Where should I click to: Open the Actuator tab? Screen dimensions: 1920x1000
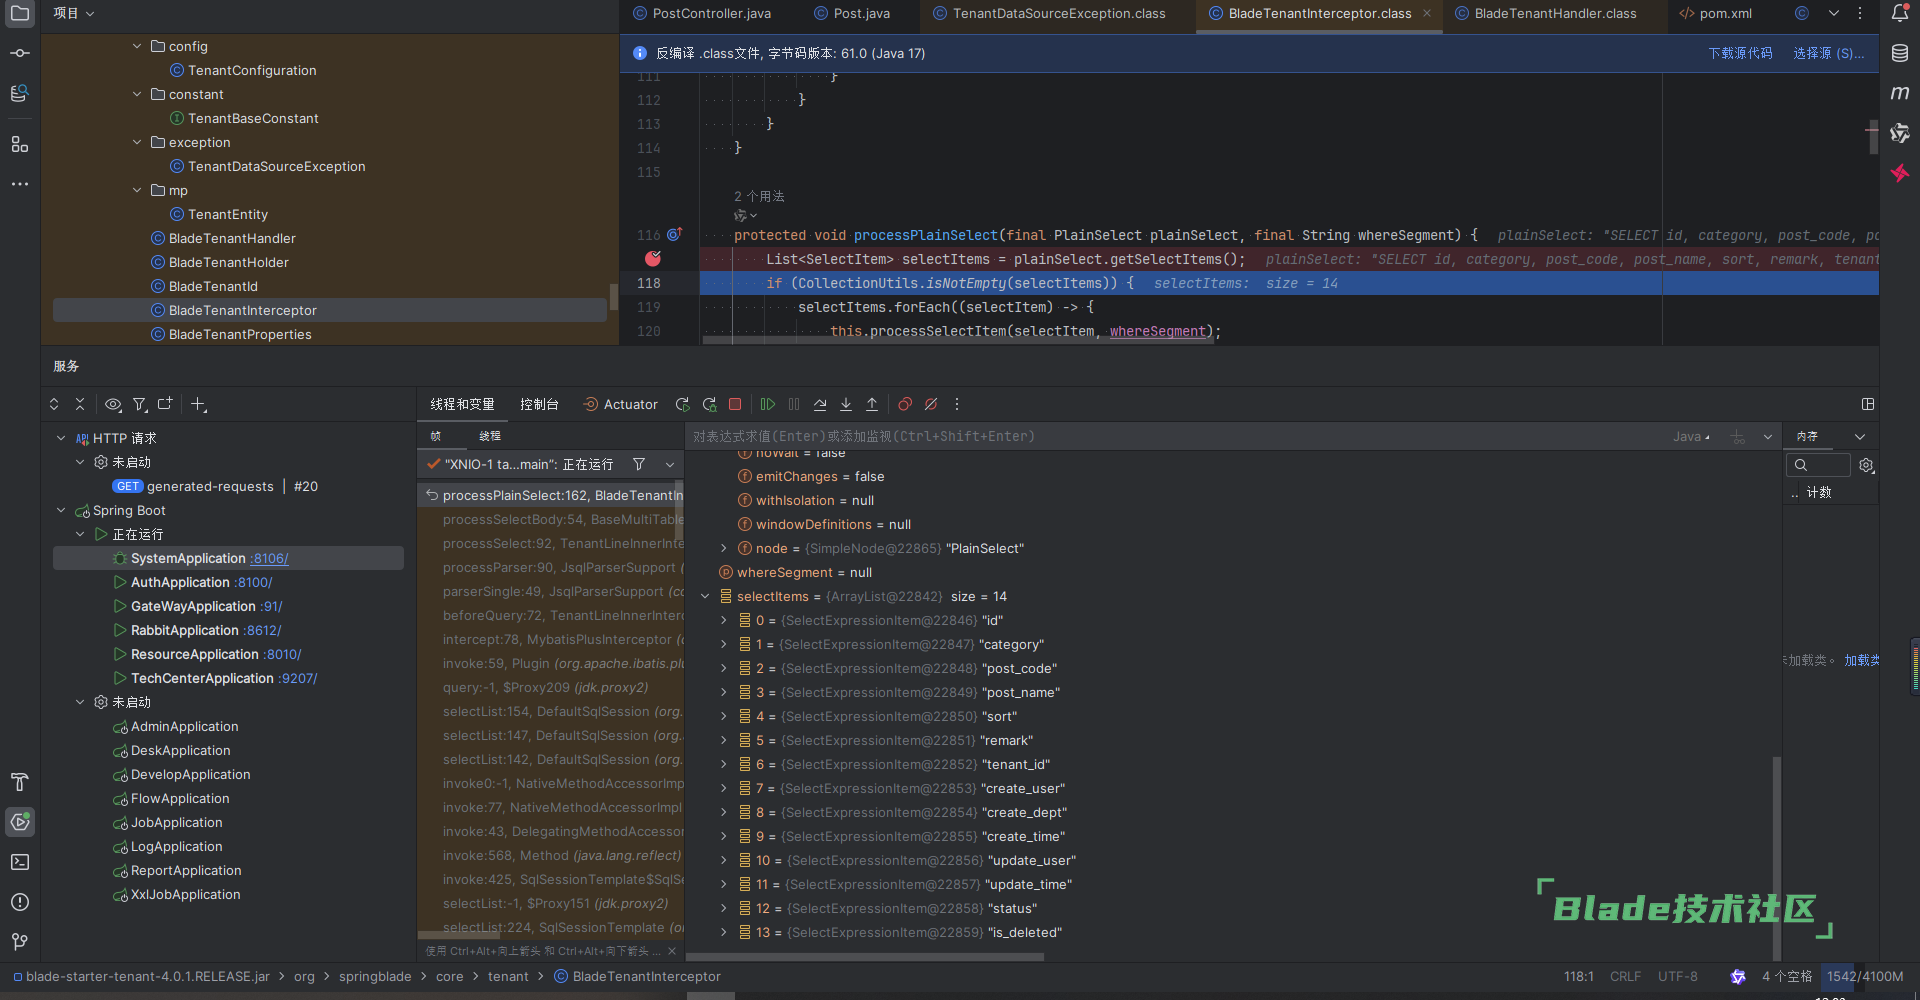621,404
